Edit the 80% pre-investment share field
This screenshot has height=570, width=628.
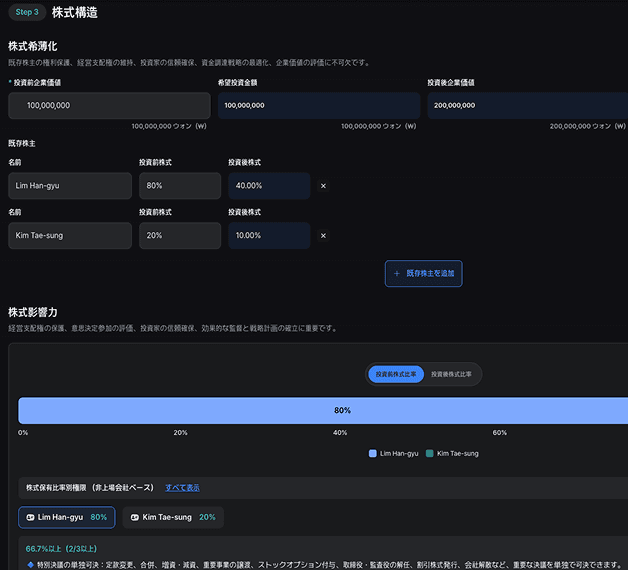pos(180,186)
